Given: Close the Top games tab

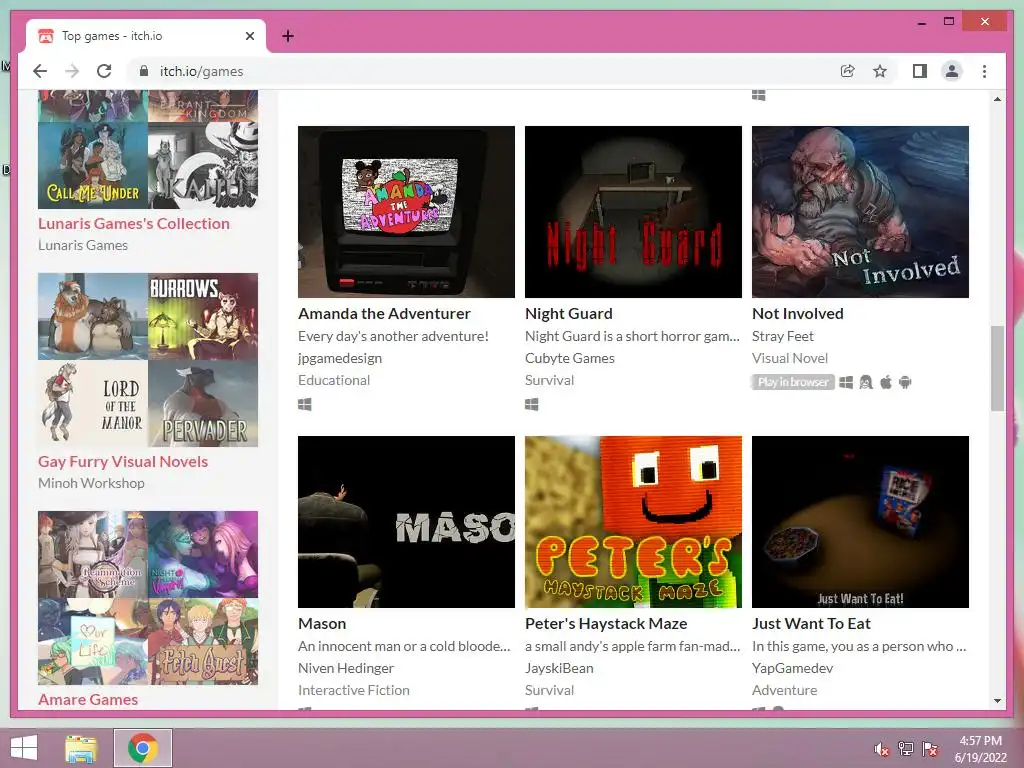Looking at the screenshot, I should pos(249,36).
